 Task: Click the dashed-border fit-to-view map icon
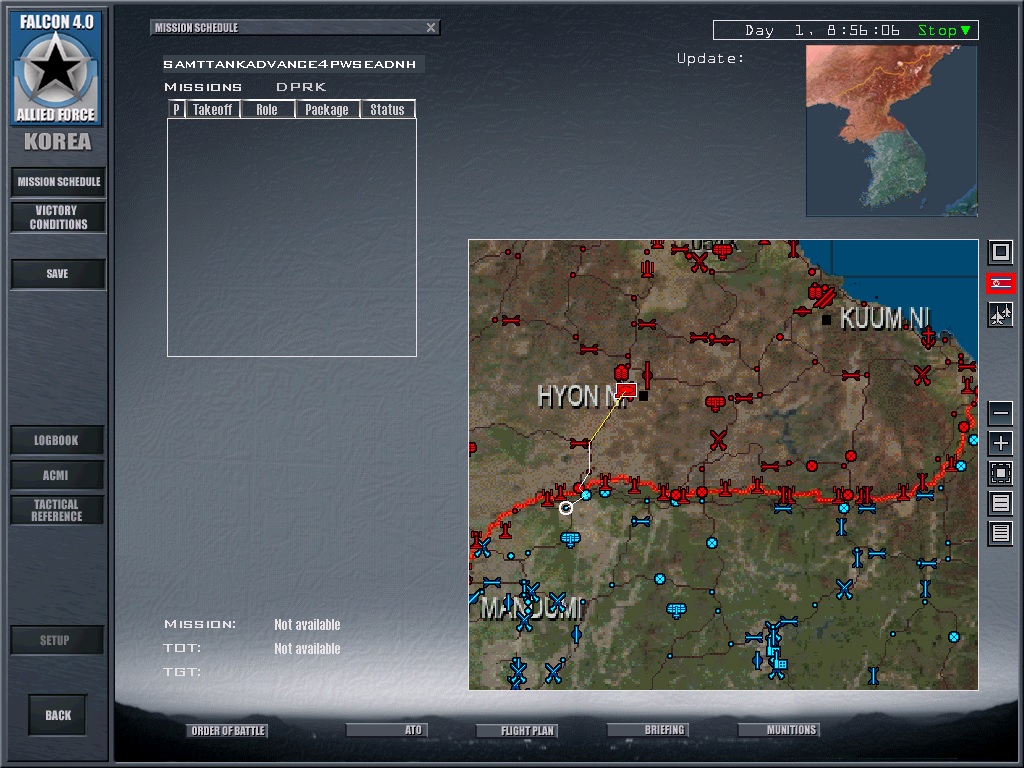[1000, 473]
